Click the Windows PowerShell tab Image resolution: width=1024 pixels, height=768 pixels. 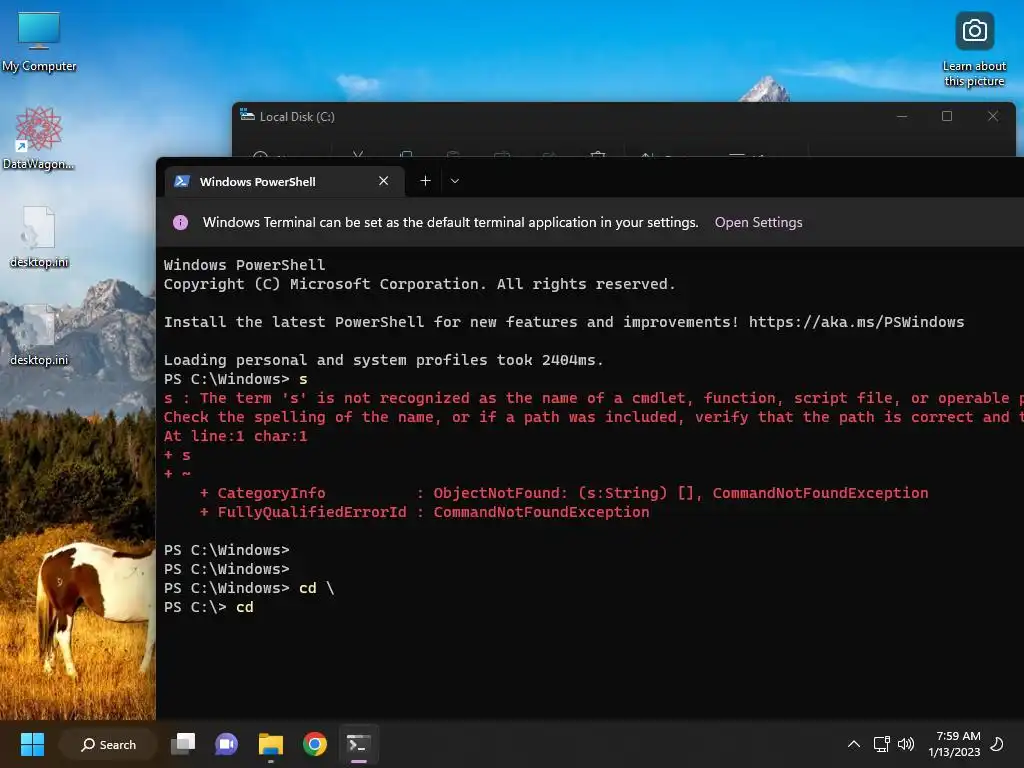pos(282,182)
